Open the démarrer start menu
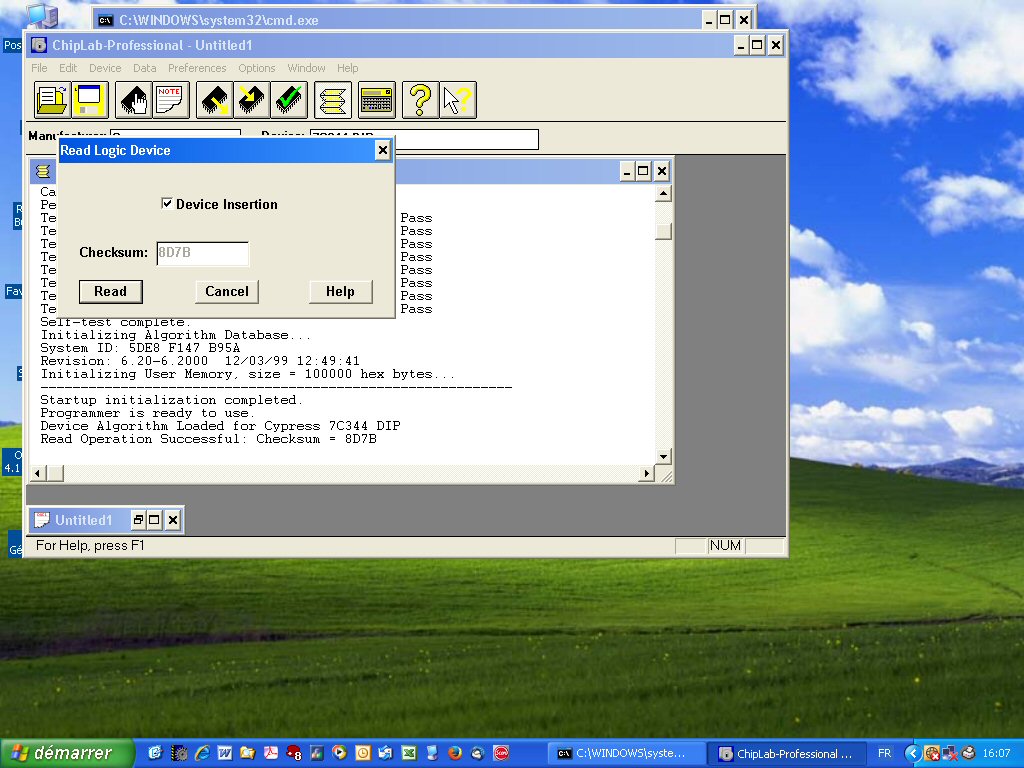This screenshot has width=1024, height=768. click(x=67, y=753)
